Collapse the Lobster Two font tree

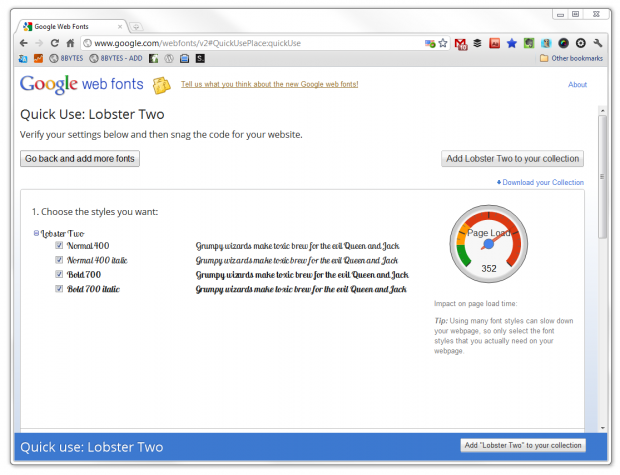36,233
